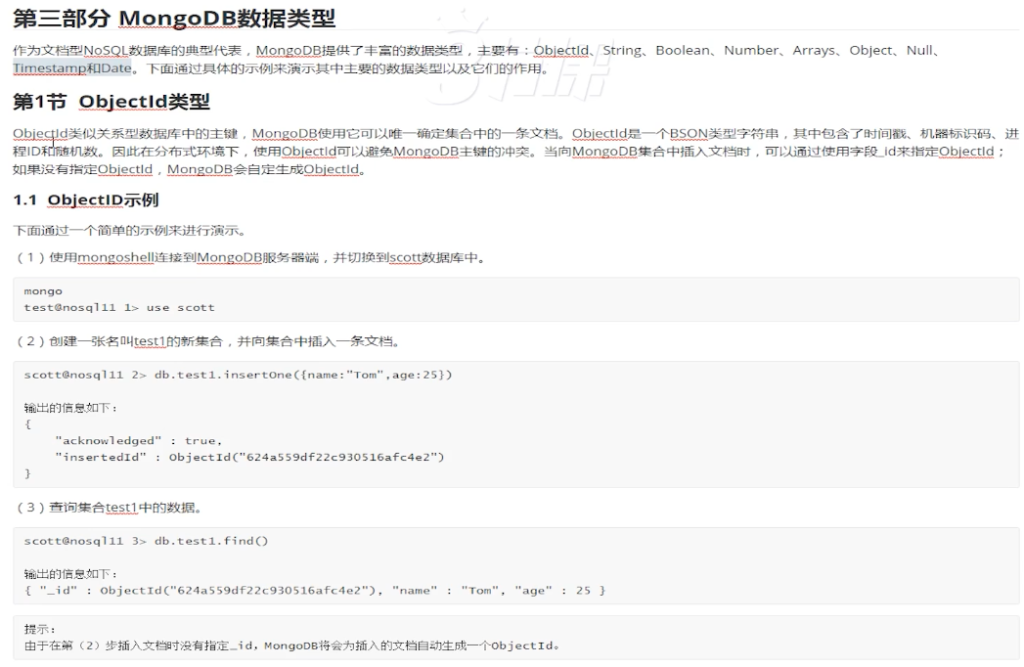
Task: Click code line "test@nosql11 1> use scott"
Action: [x=119, y=308]
